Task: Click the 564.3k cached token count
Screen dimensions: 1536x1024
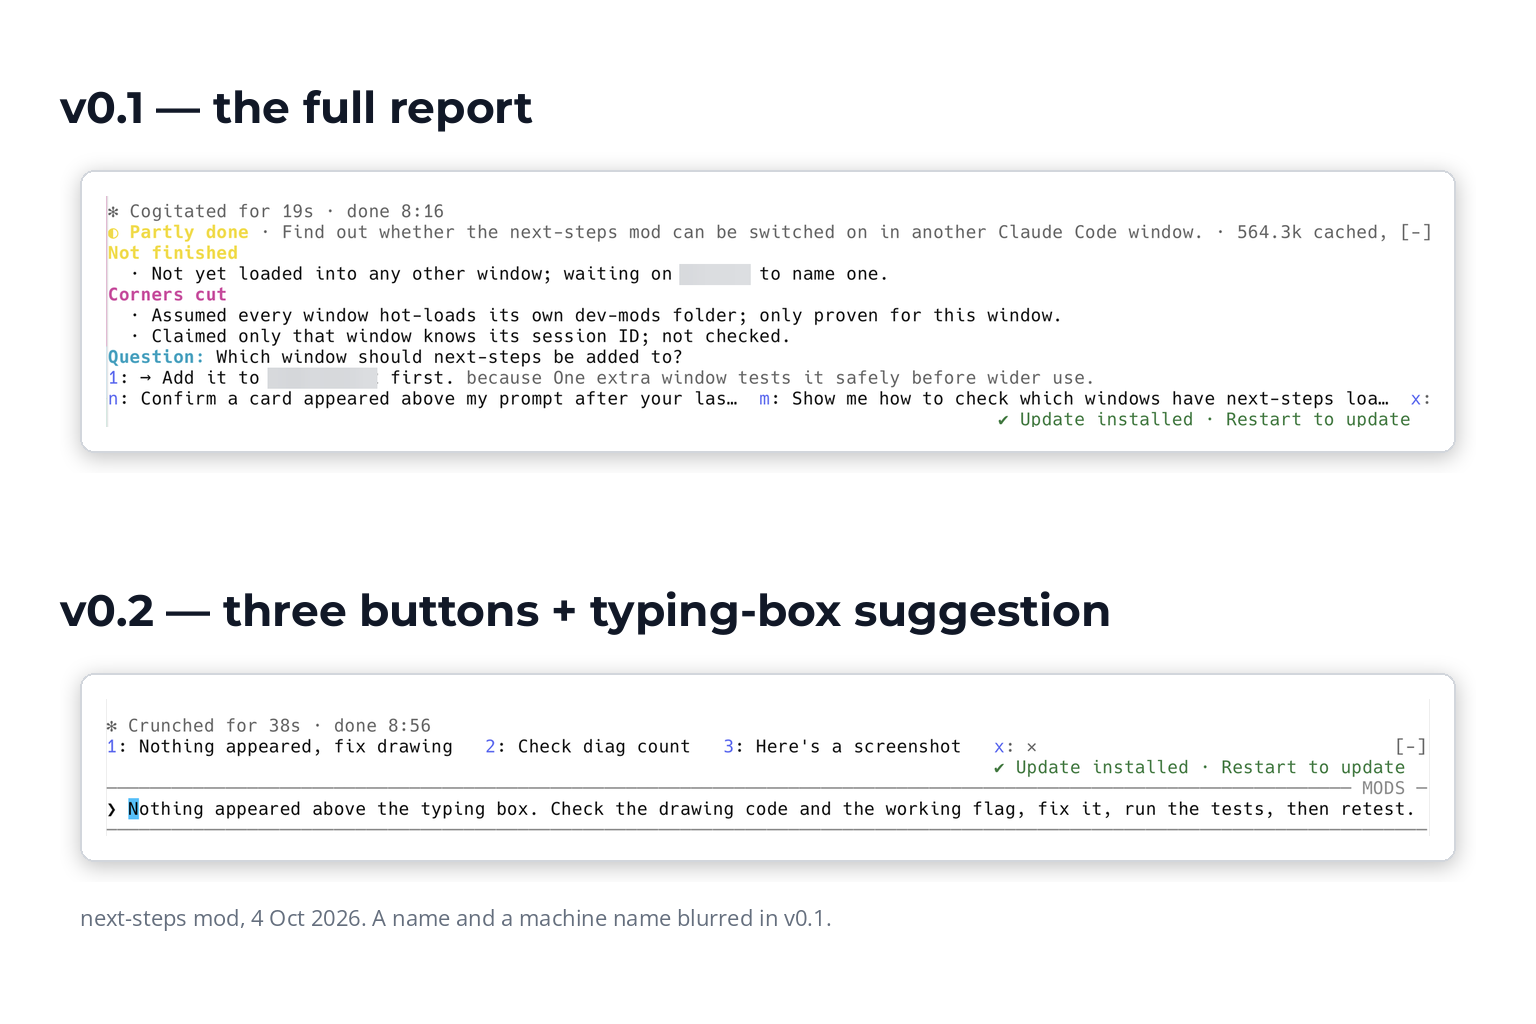Action: [1312, 232]
